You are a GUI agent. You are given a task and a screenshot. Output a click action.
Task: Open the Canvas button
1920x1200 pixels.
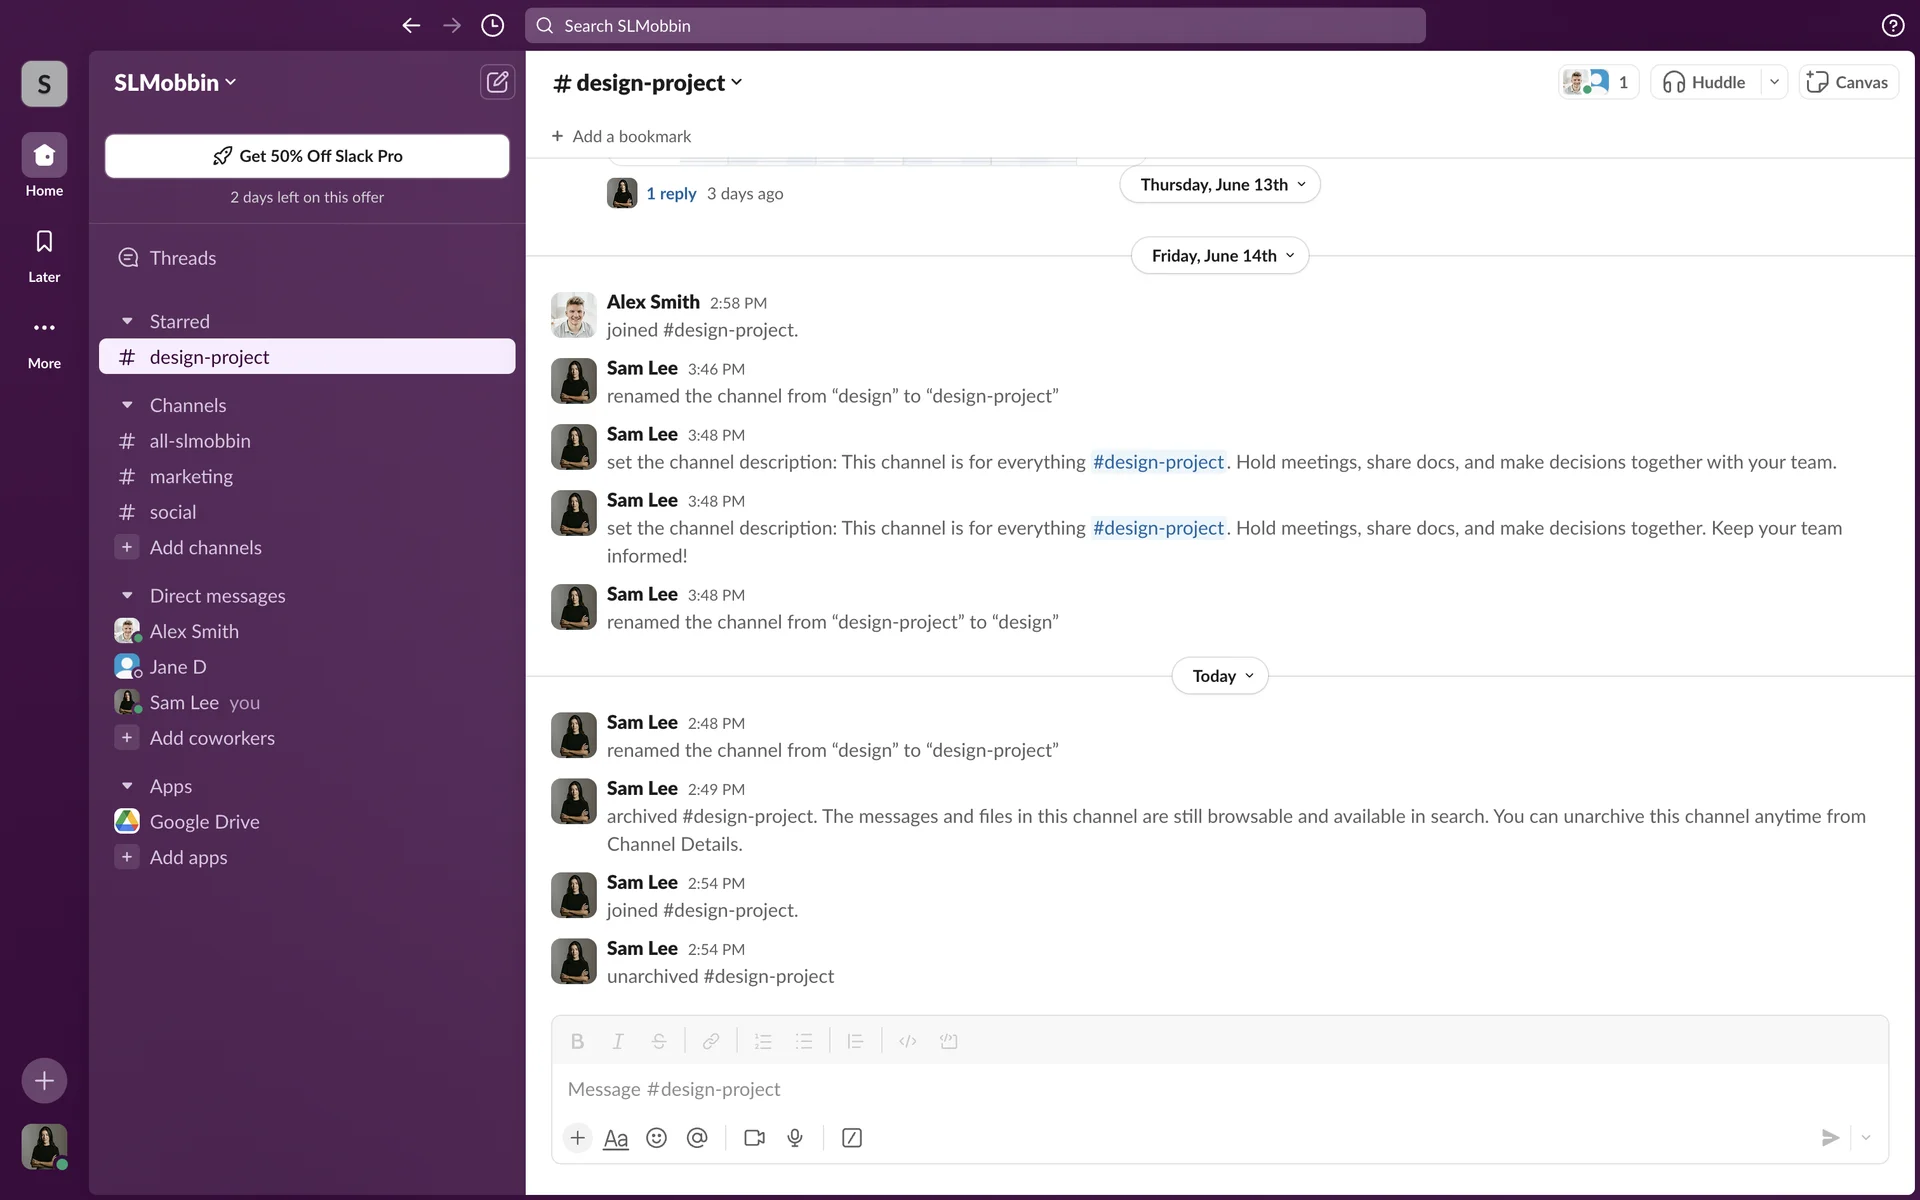(1848, 82)
